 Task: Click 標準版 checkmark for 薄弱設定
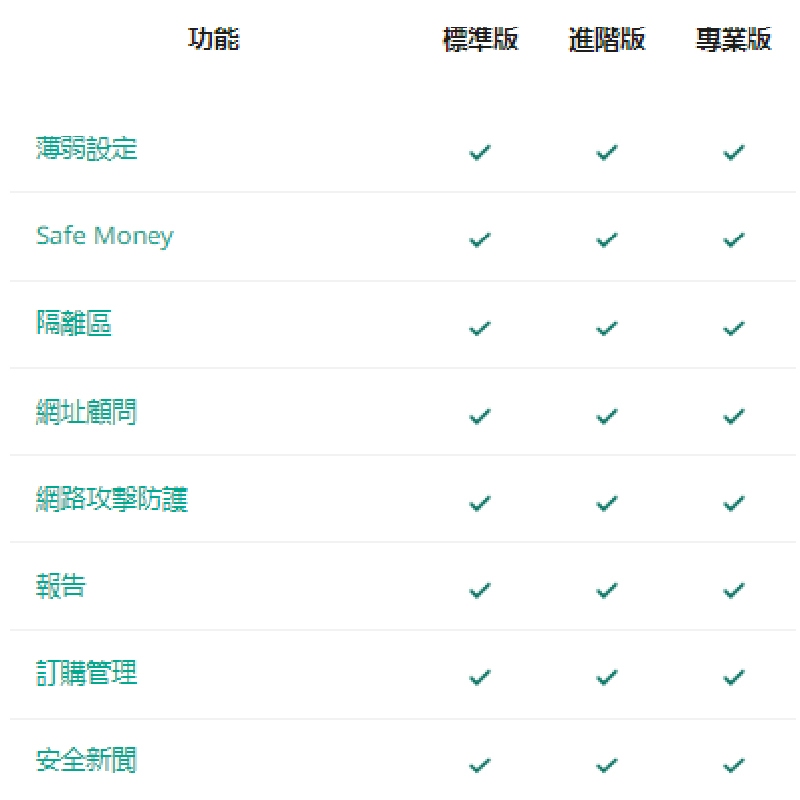tap(480, 153)
